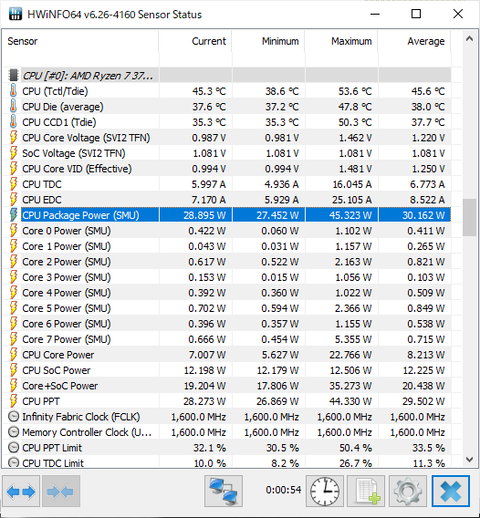Click the lightning icon beside Core 0 Power

pos(13,231)
